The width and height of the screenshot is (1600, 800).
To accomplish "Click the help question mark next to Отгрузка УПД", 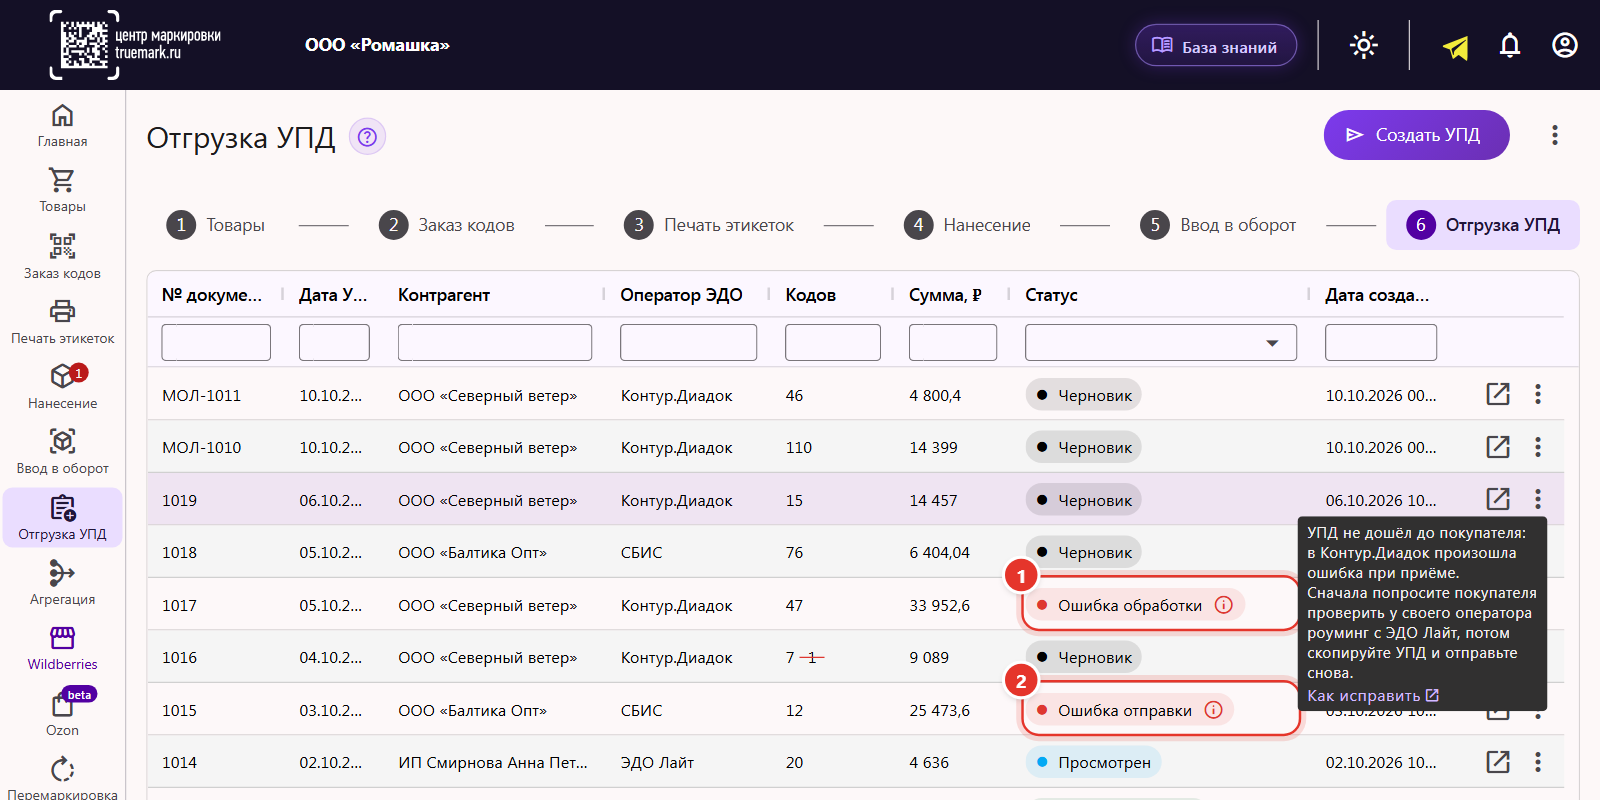I will click(x=367, y=137).
